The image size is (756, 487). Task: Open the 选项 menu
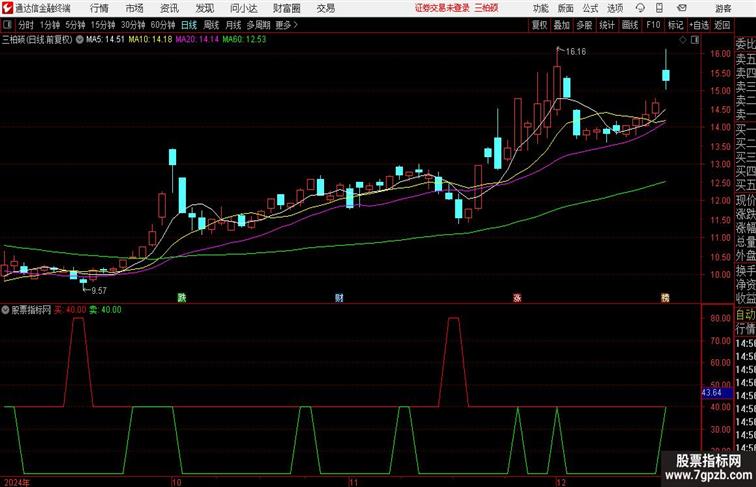click(615, 8)
